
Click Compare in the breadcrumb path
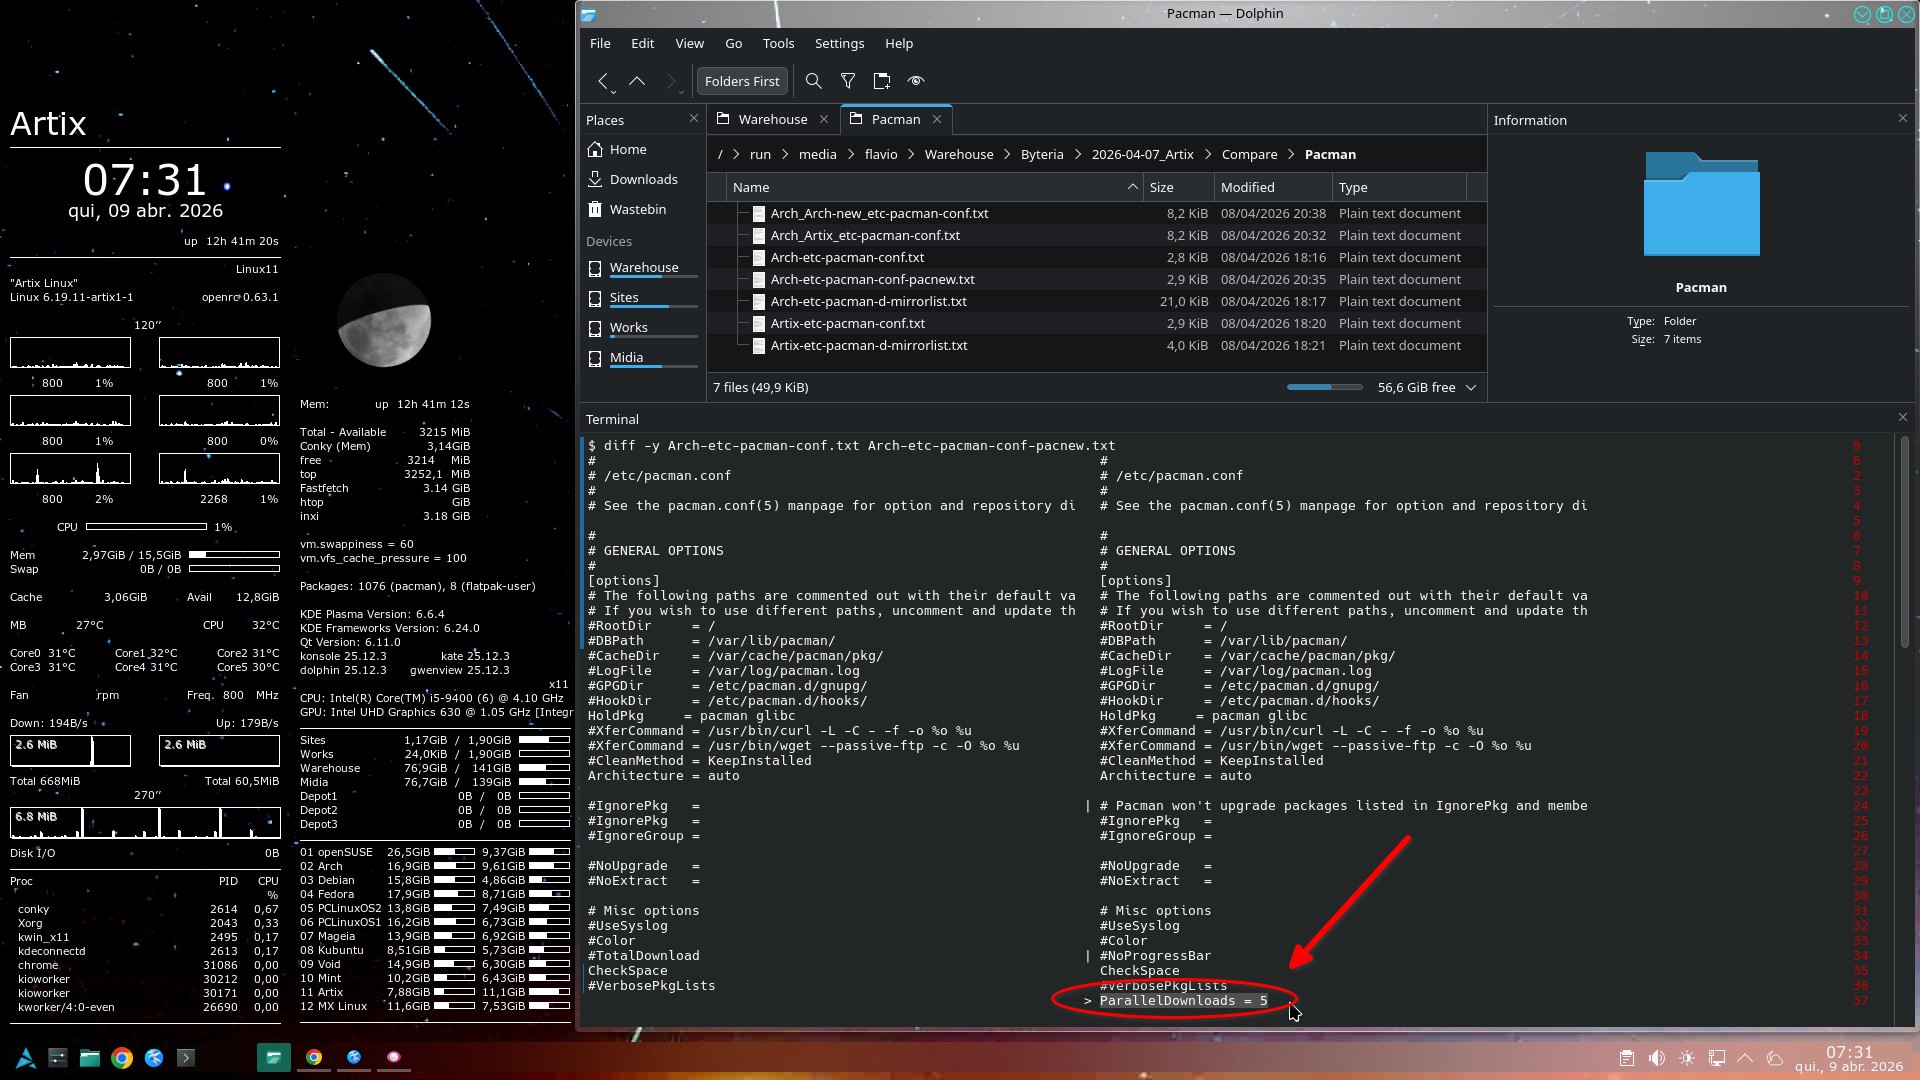1249,154
